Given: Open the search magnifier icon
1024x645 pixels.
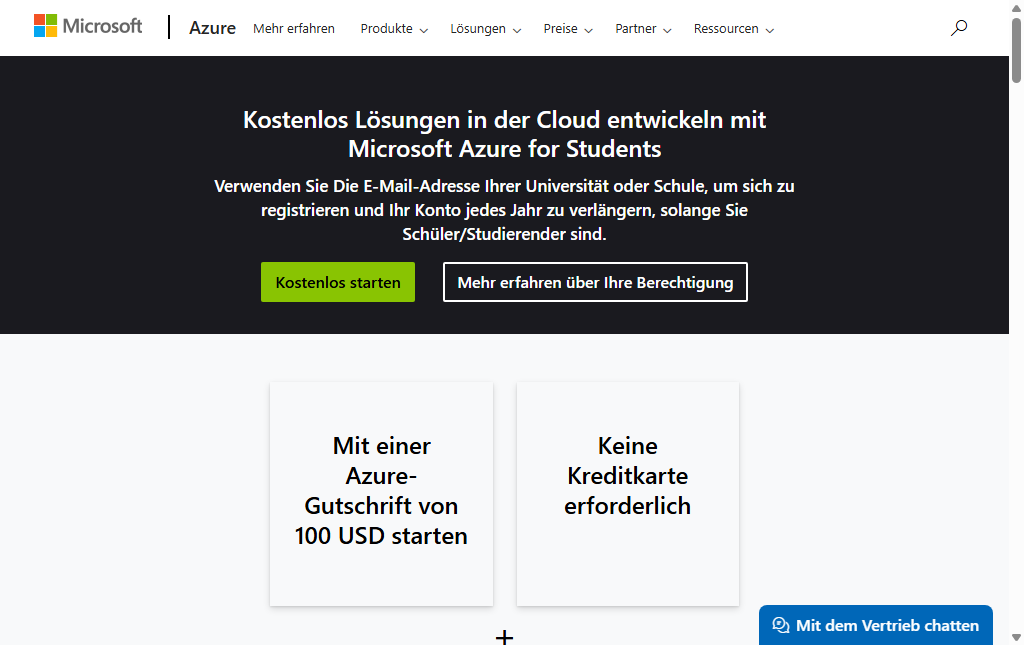Looking at the screenshot, I should (959, 27).
